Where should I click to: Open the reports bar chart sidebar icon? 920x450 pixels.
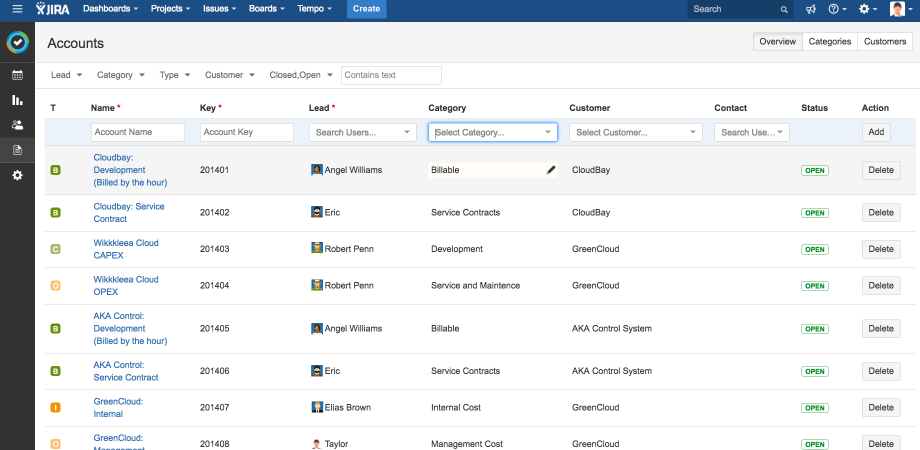click(x=18, y=100)
